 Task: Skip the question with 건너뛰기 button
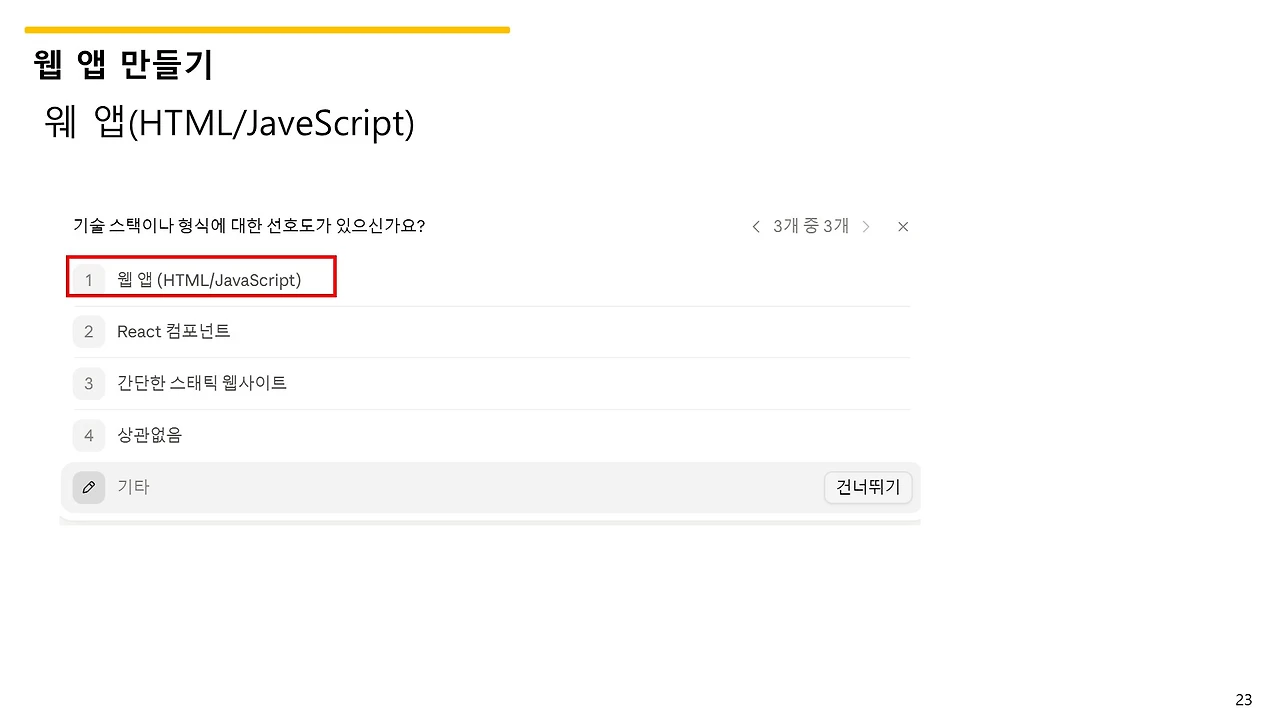[x=868, y=487]
